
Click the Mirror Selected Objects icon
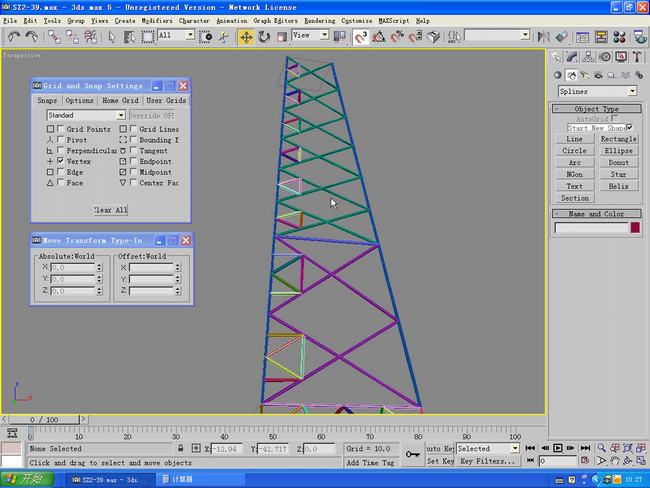(x=543, y=37)
